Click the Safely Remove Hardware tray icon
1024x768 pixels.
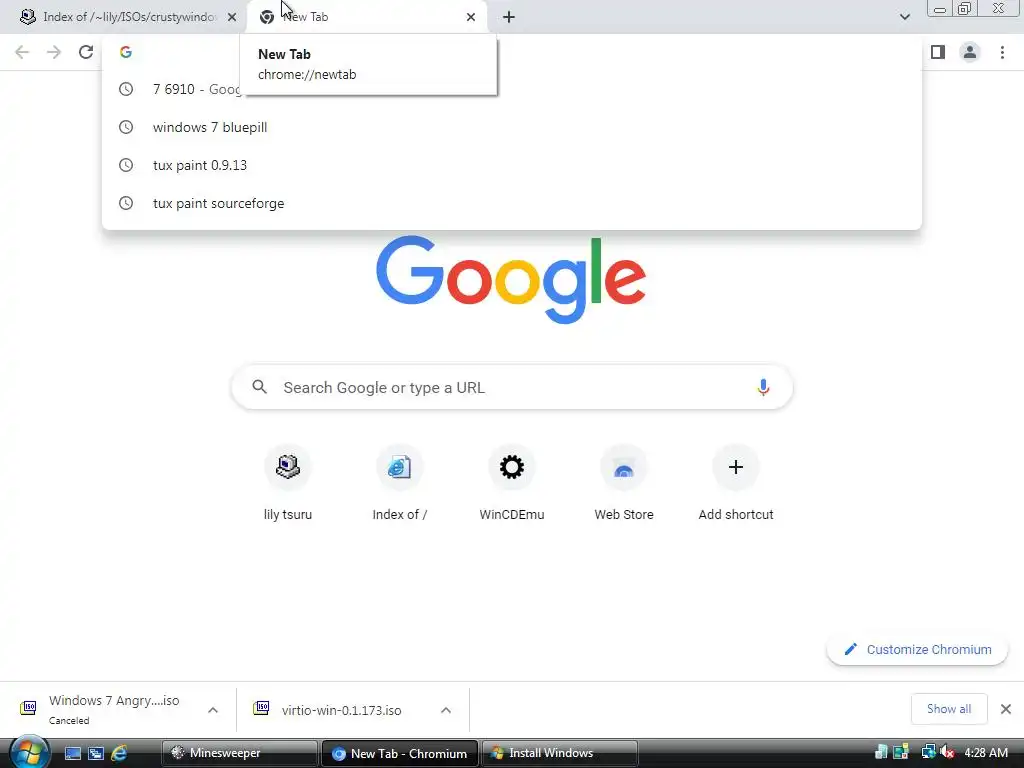[881, 753]
